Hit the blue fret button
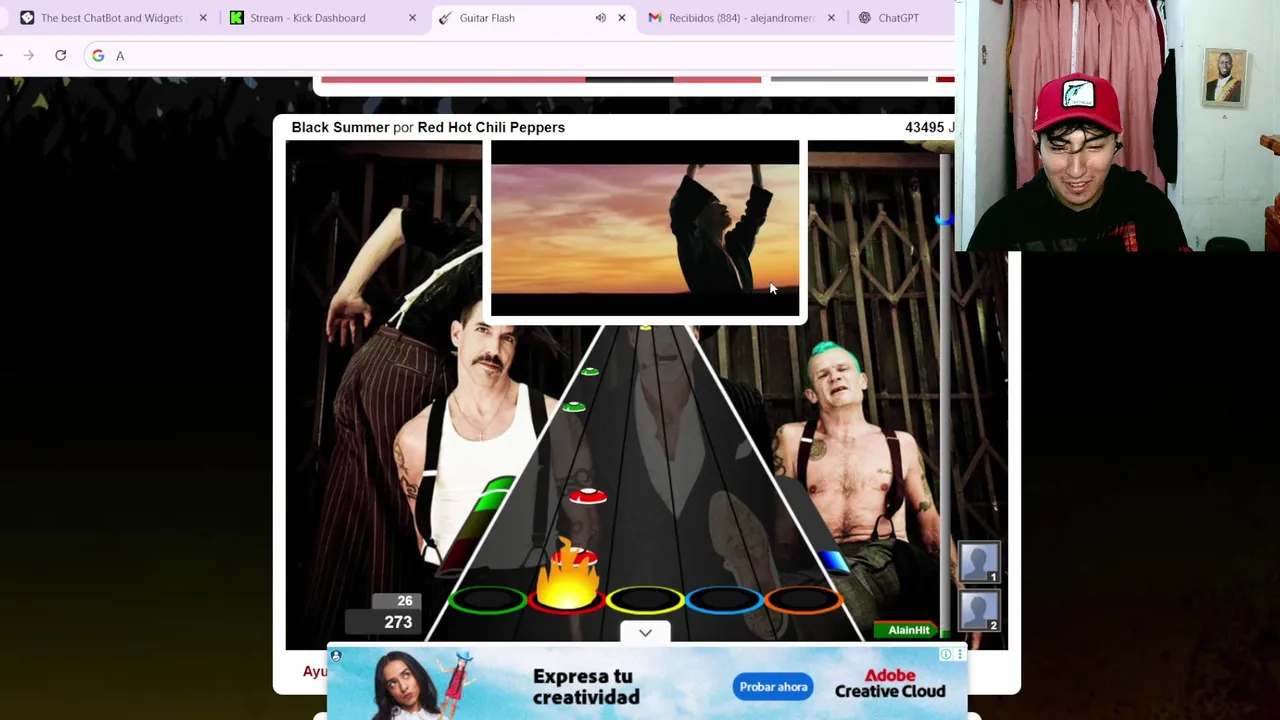The height and width of the screenshot is (720, 1280). click(724, 600)
